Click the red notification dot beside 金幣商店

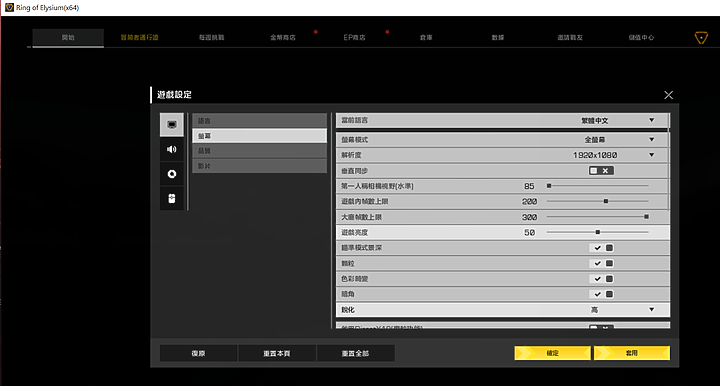[315, 32]
